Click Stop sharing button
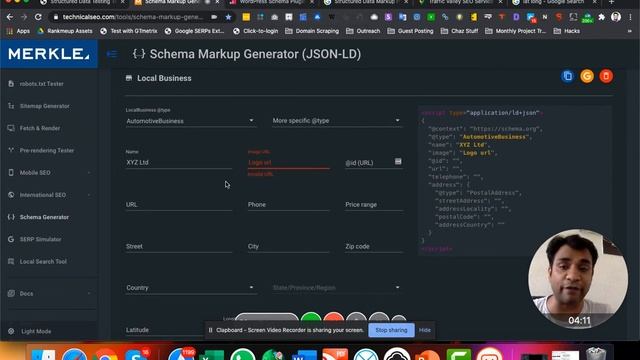This screenshot has width=640, height=360. click(x=391, y=330)
